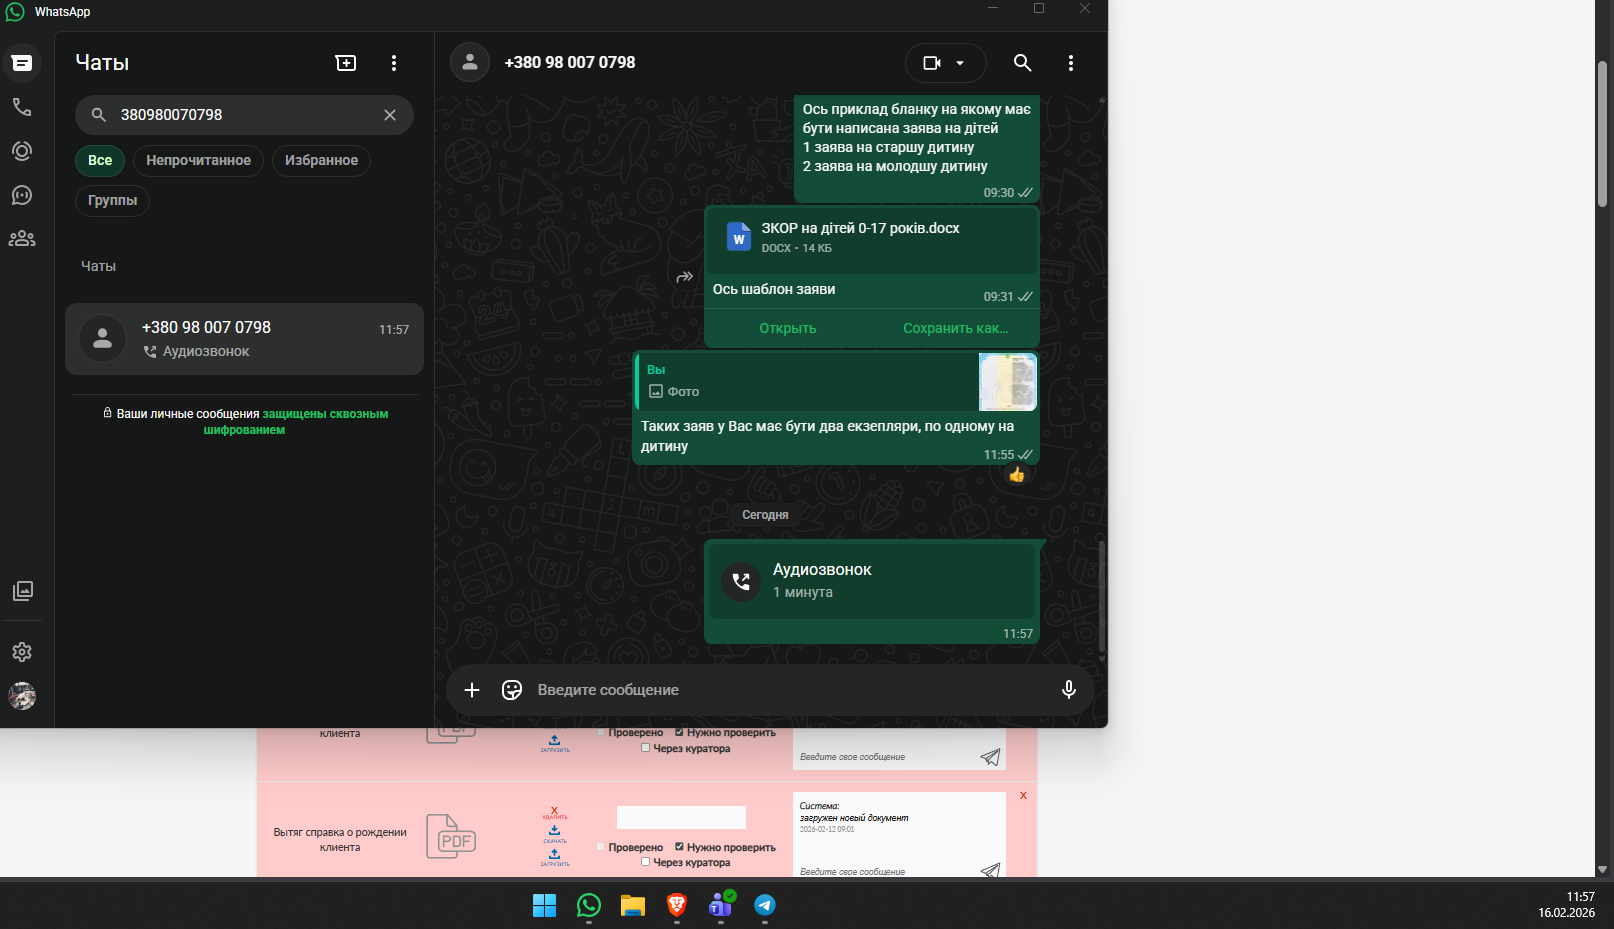Viewport: 1614px width, 929px height.
Task: Click the Word icon of the ЗКОР docx attachment
Action: [x=739, y=237]
